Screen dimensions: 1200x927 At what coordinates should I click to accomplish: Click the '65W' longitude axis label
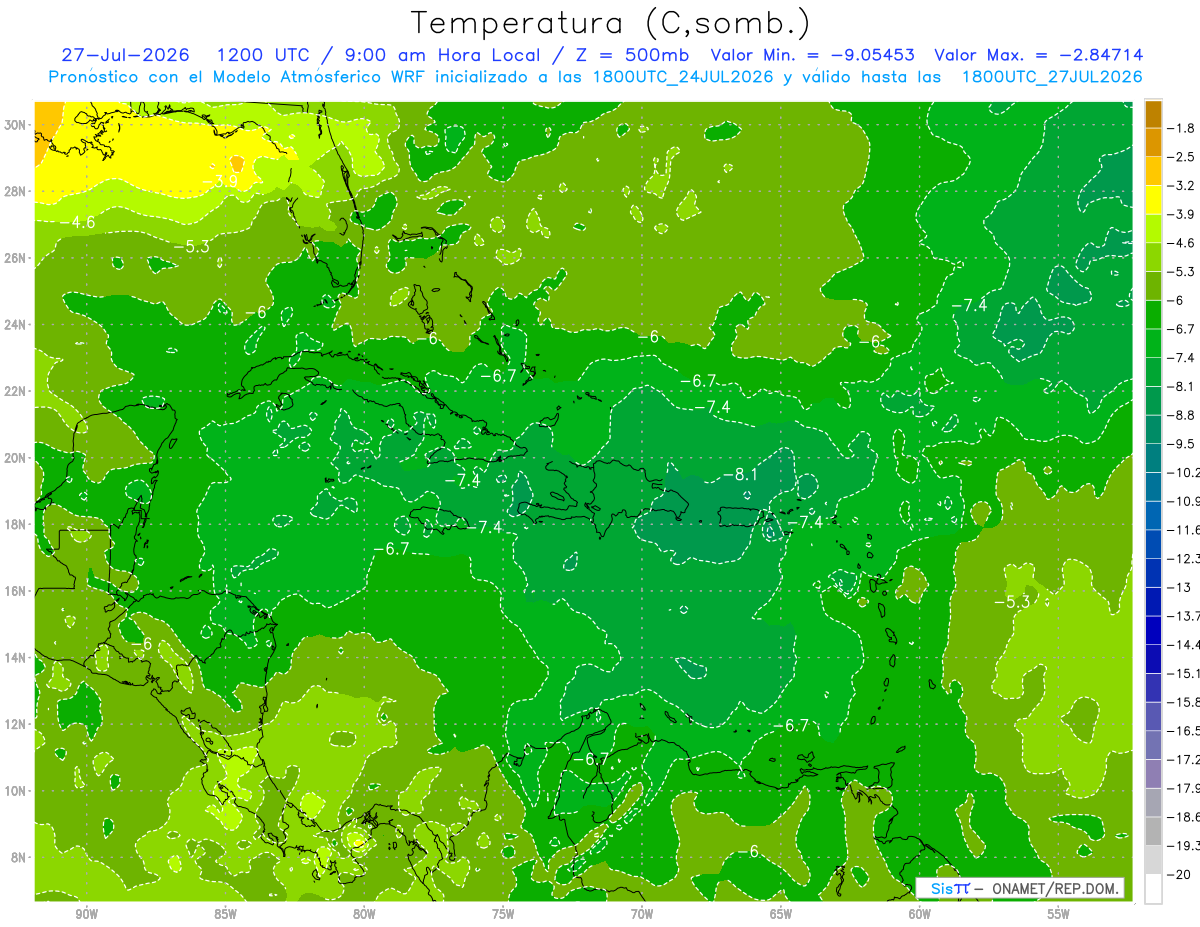point(781,914)
